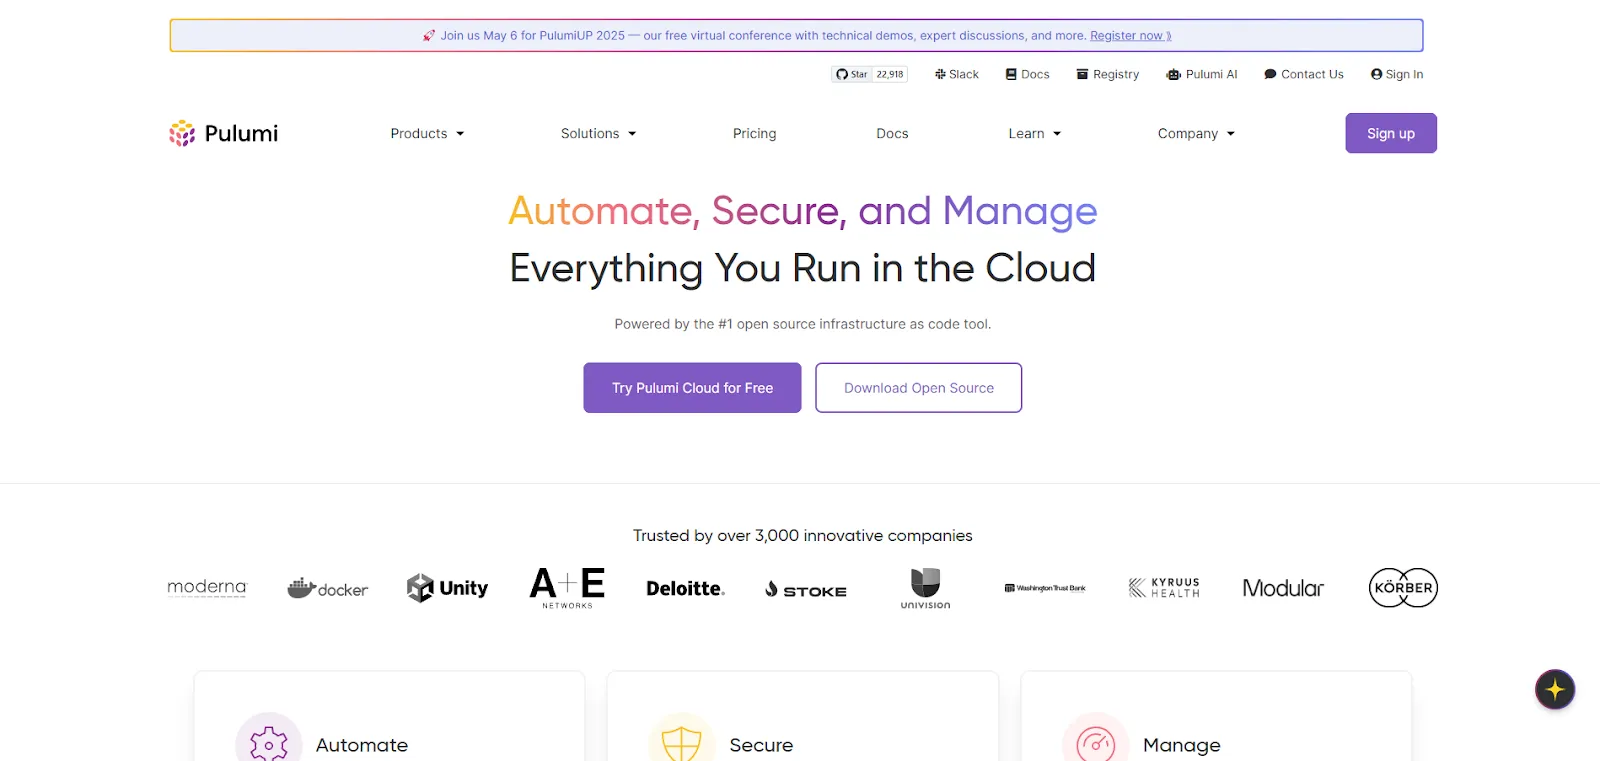Click the Moderna logo
The image size is (1600, 761).
(207, 588)
